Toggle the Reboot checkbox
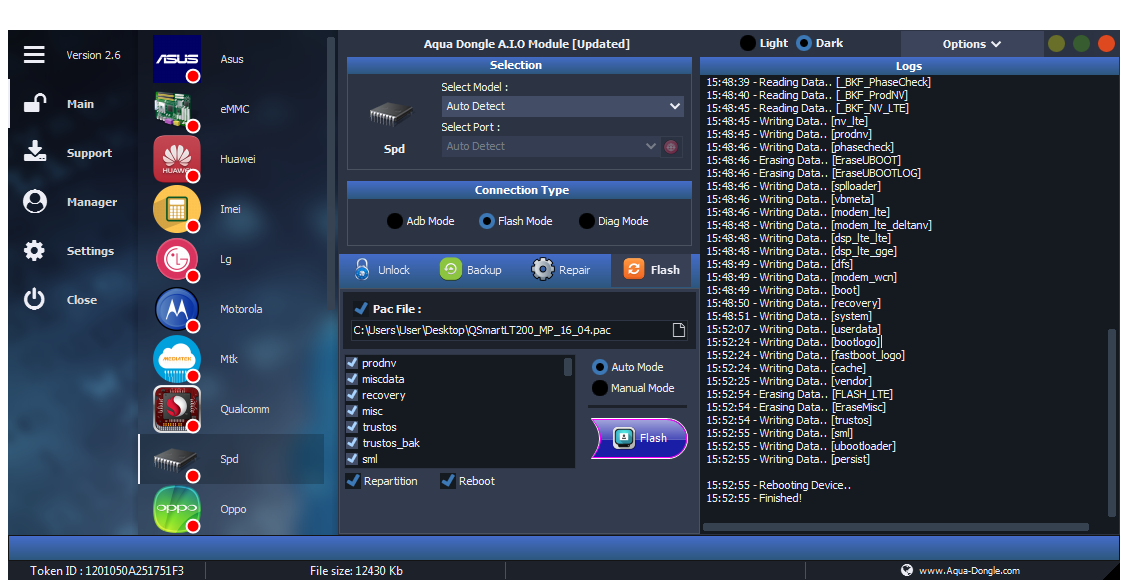1128x588 pixels. click(447, 481)
